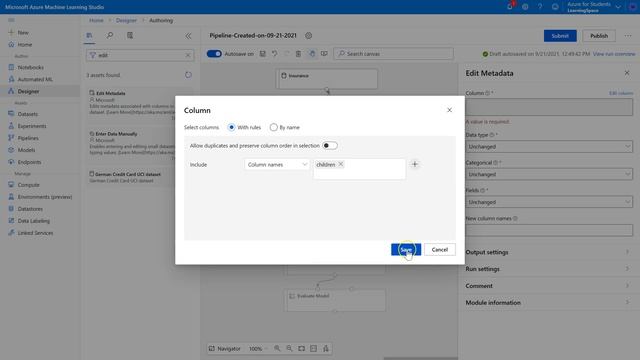Click the Designer breadcrumb link

pos(126,20)
